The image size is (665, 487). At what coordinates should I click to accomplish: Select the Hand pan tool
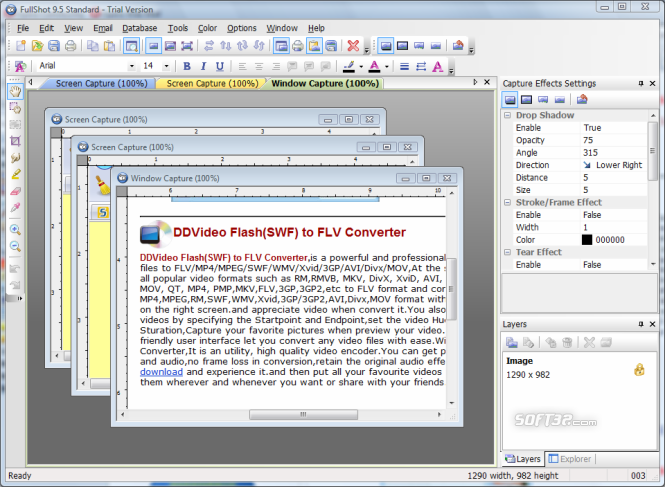coord(15,91)
